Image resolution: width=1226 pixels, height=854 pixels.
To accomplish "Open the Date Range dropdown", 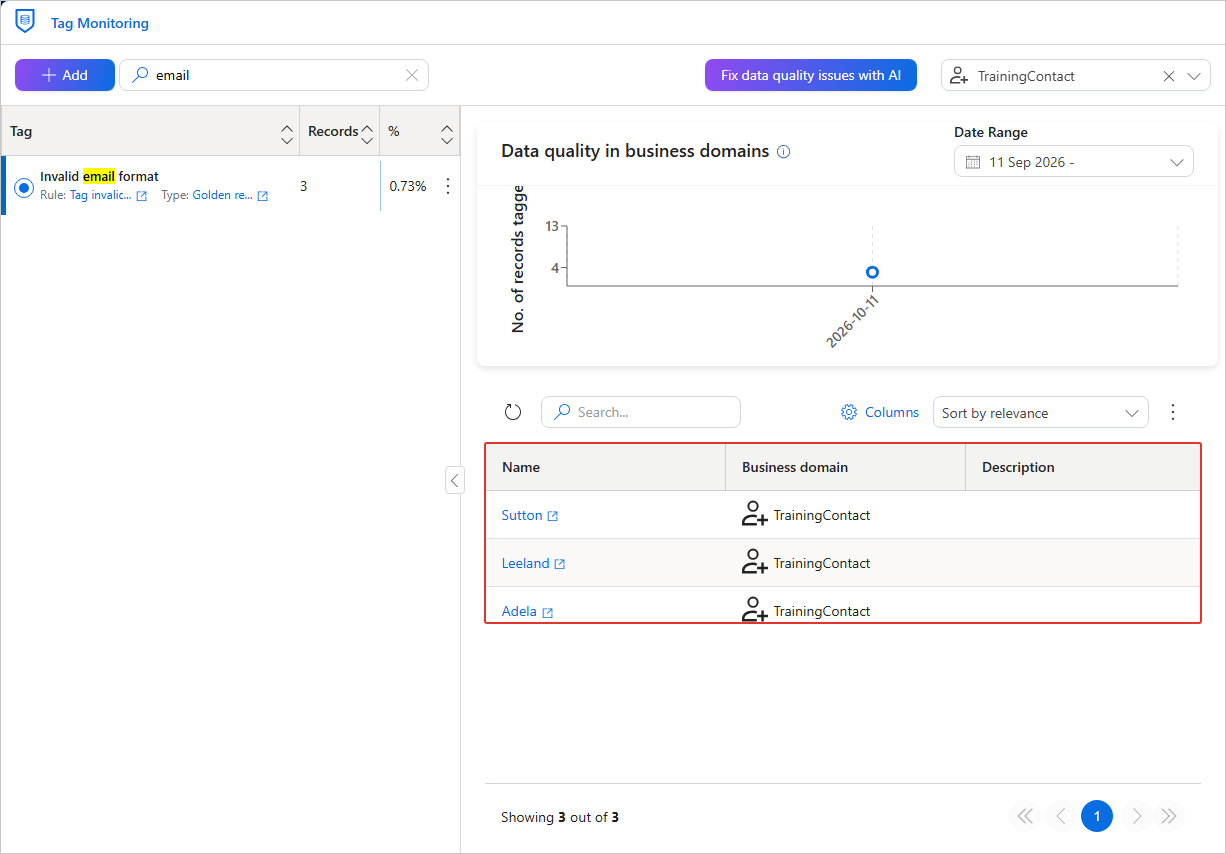I will click(1074, 162).
